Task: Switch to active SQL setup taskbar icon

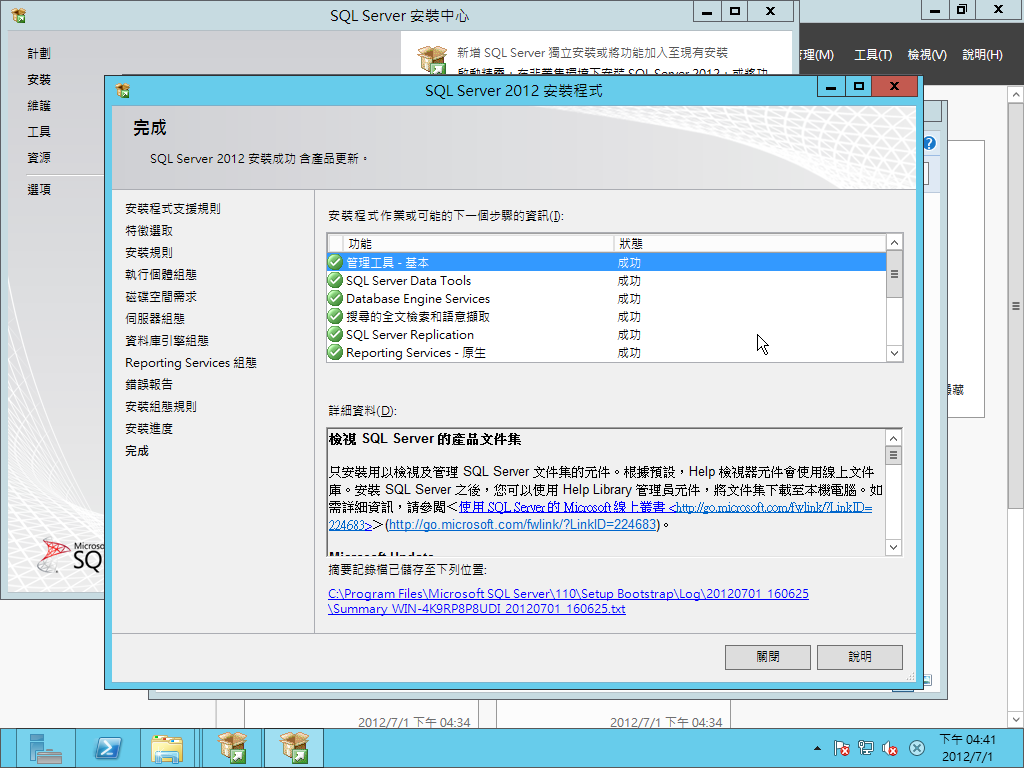Action: 294,748
